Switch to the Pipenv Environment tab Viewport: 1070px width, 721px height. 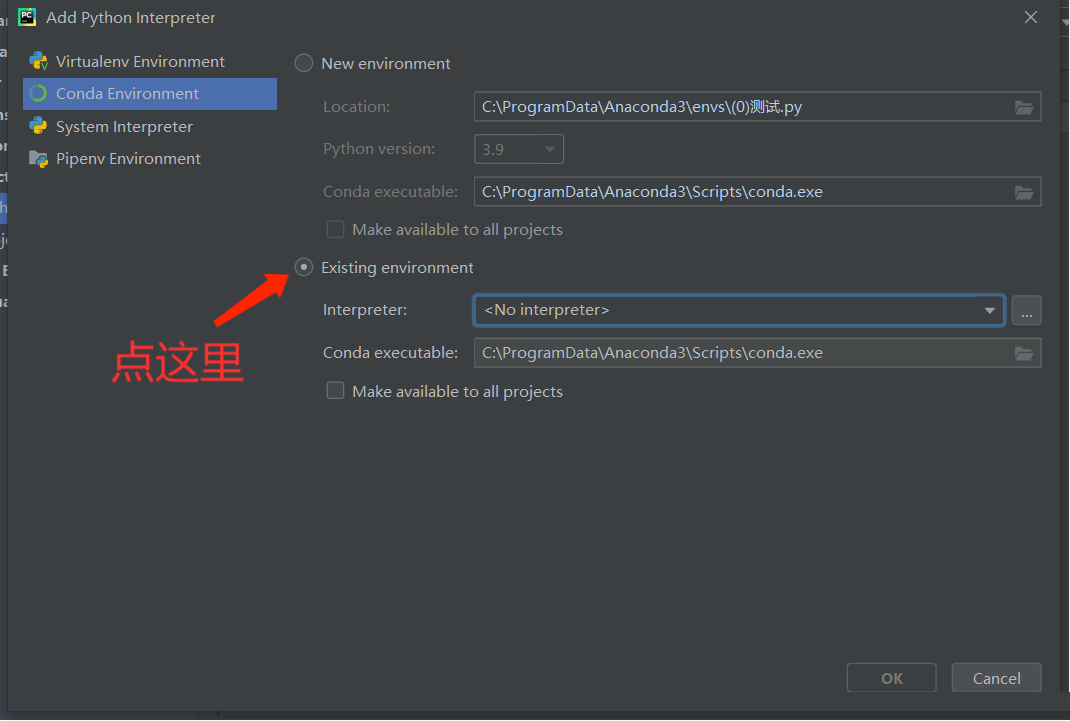(128, 158)
